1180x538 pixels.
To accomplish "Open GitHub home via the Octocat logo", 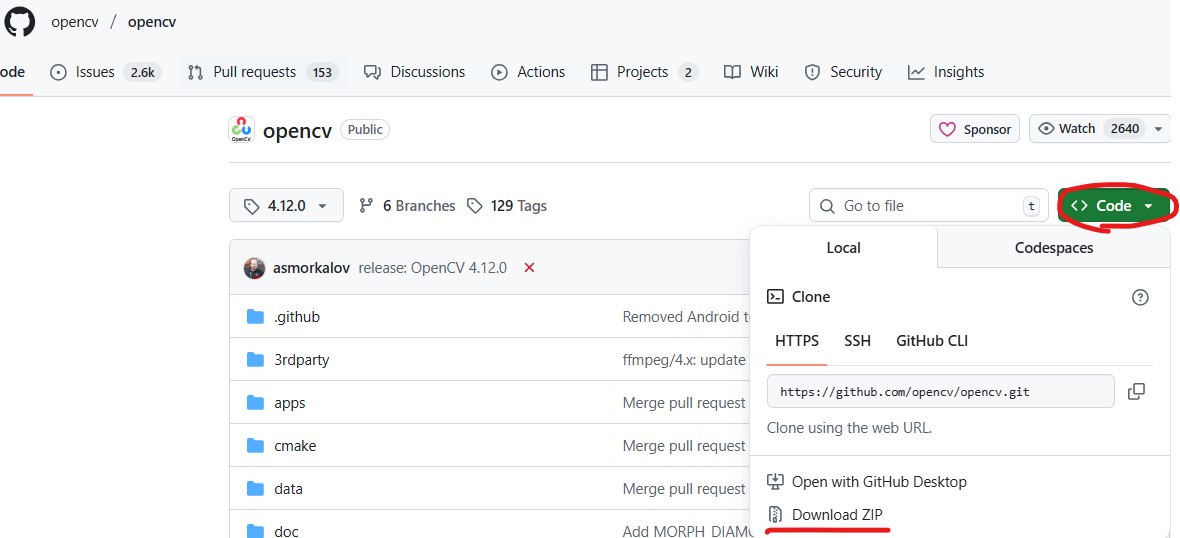I will pos(20,21).
